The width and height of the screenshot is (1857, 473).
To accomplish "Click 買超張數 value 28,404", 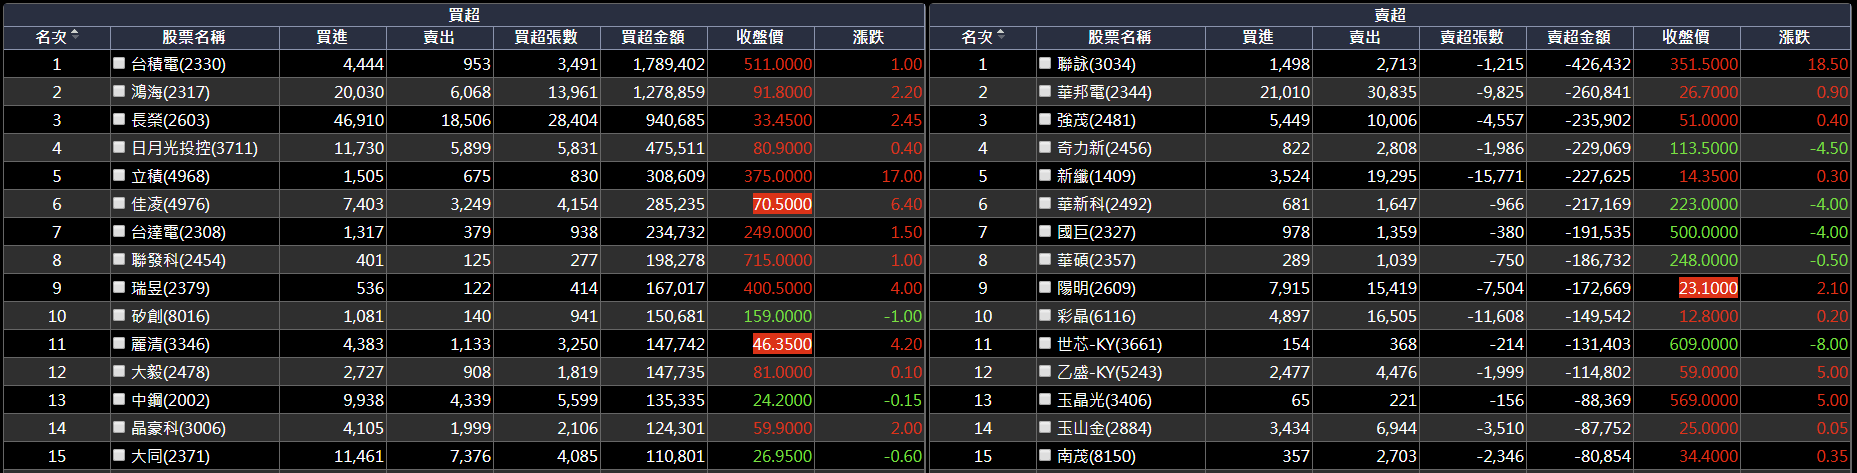I will tap(573, 120).
